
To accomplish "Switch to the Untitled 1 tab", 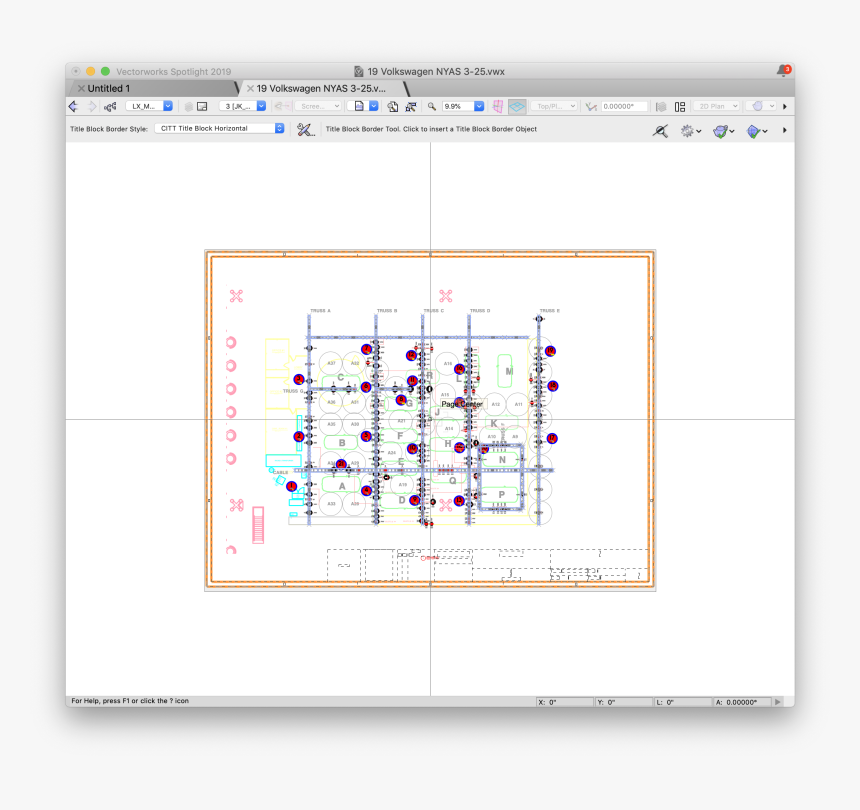I will coord(110,88).
